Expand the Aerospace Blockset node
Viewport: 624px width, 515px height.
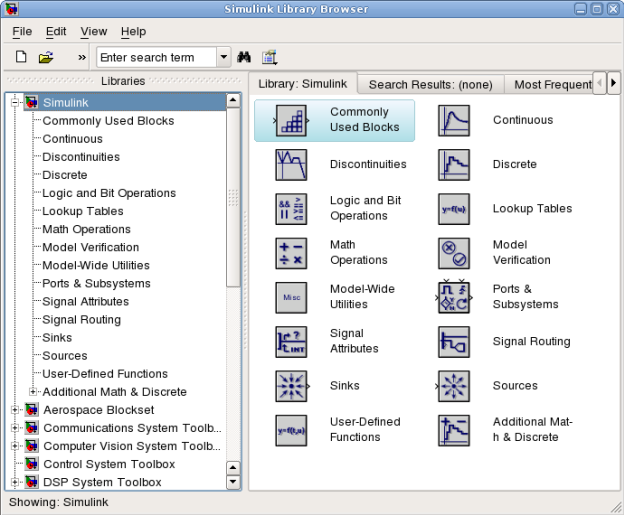tap(15, 410)
